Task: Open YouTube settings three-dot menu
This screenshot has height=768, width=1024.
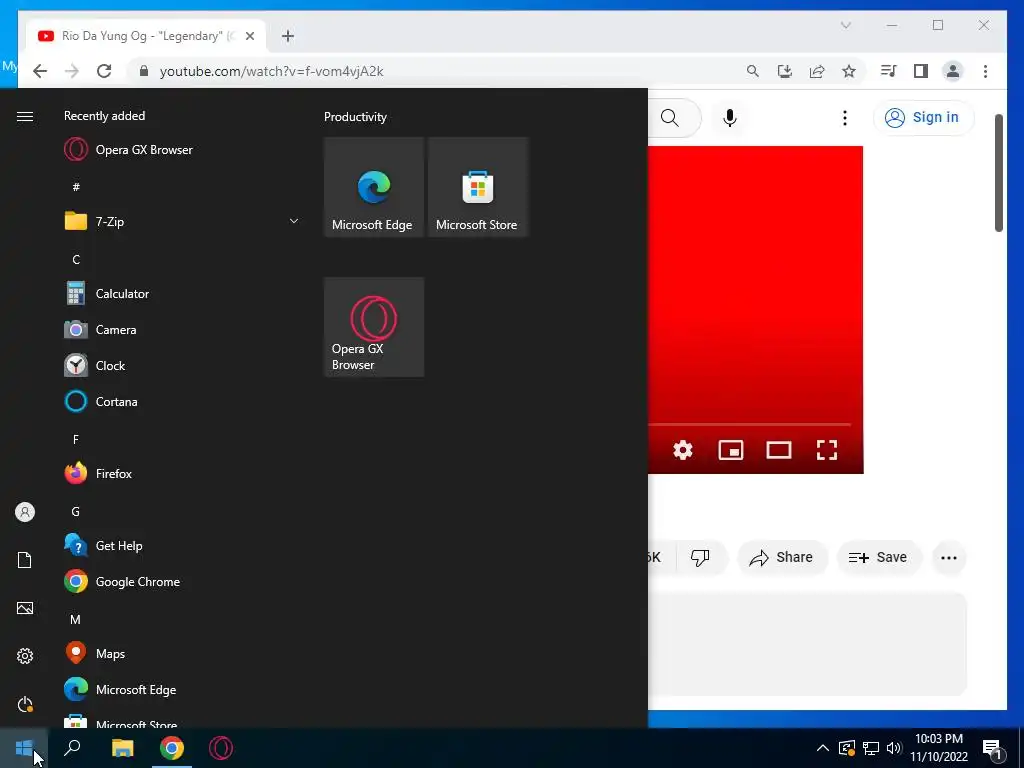Action: 844,118
